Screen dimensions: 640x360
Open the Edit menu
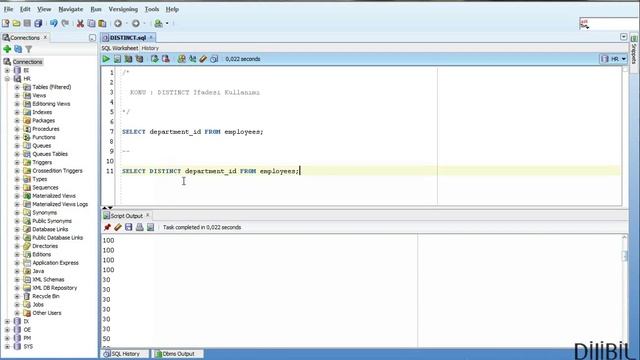(x=25, y=9)
